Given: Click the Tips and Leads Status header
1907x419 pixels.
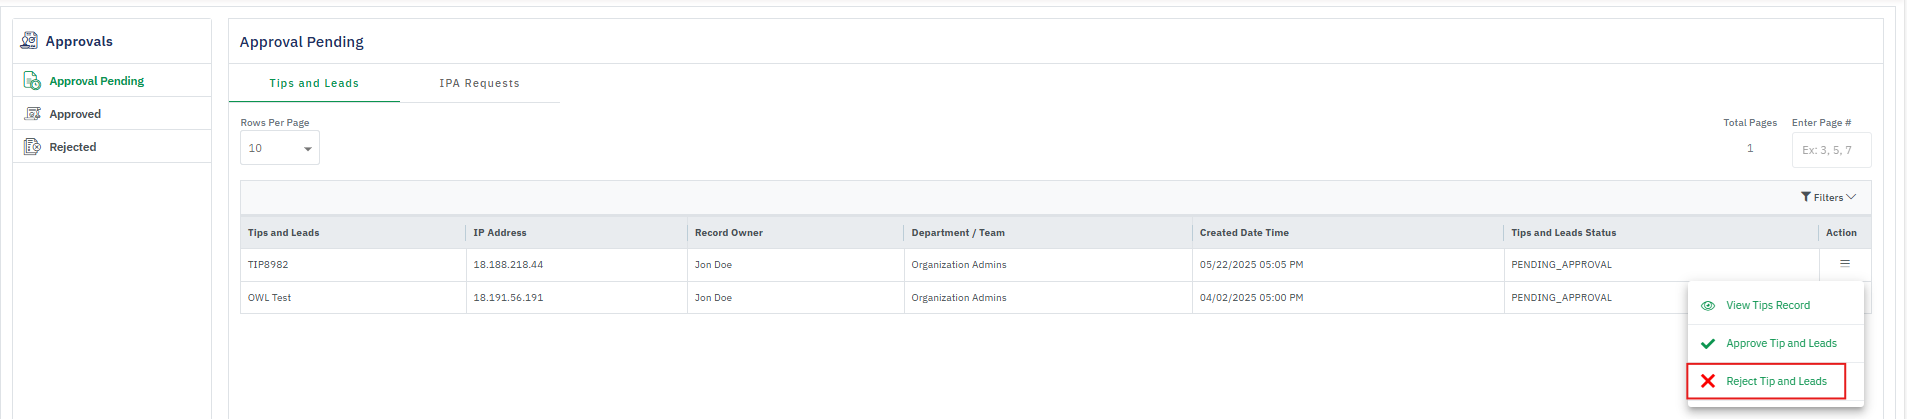Looking at the screenshot, I should point(1563,233).
